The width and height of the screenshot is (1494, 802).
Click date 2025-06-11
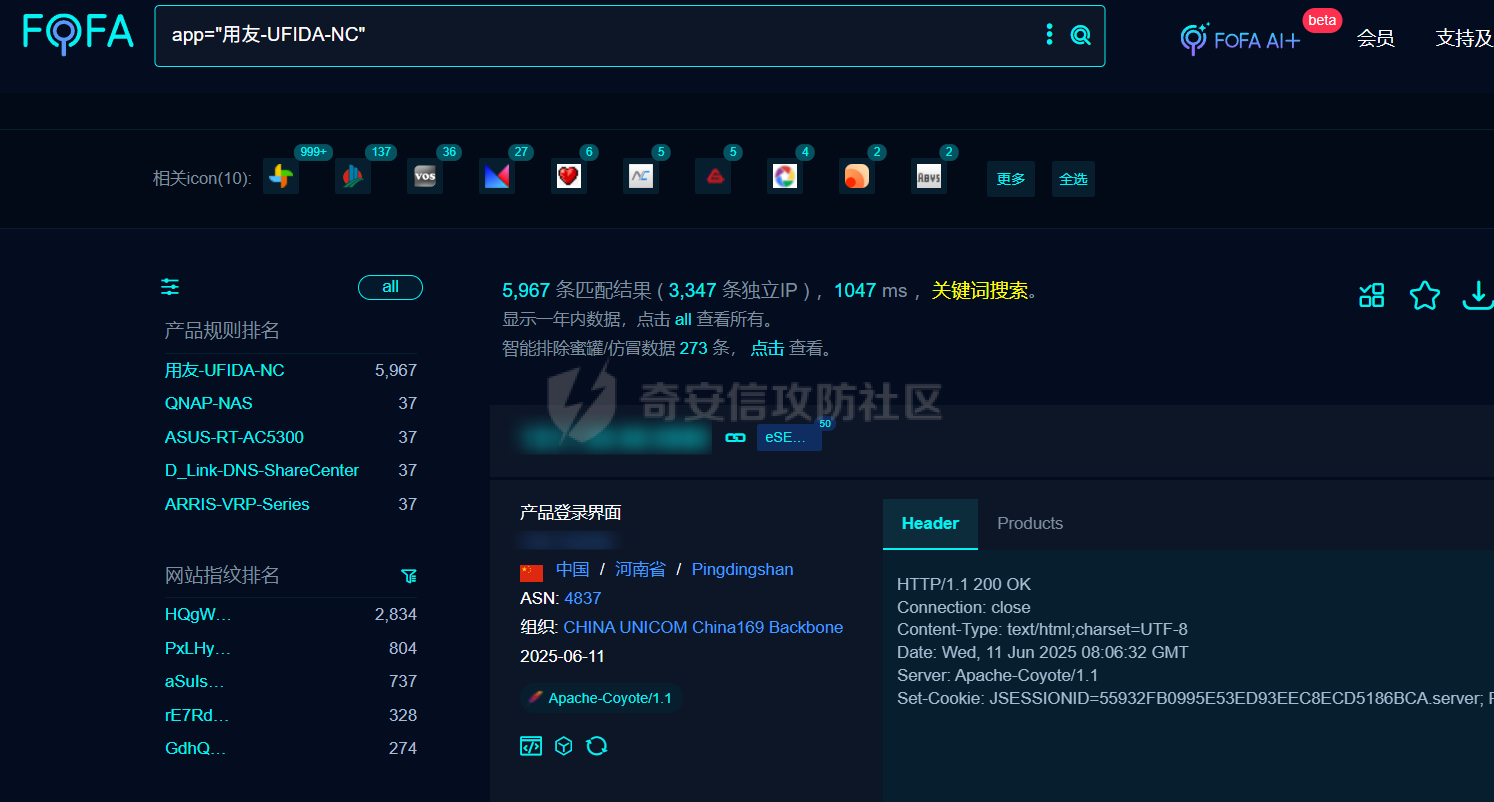(x=562, y=656)
